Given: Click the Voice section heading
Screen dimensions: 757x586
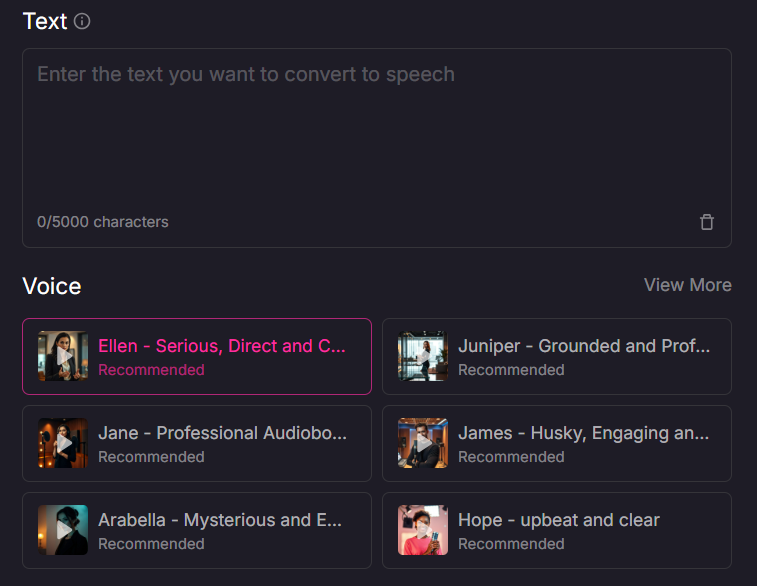Looking at the screenshot, I should [x=52, y=286].
